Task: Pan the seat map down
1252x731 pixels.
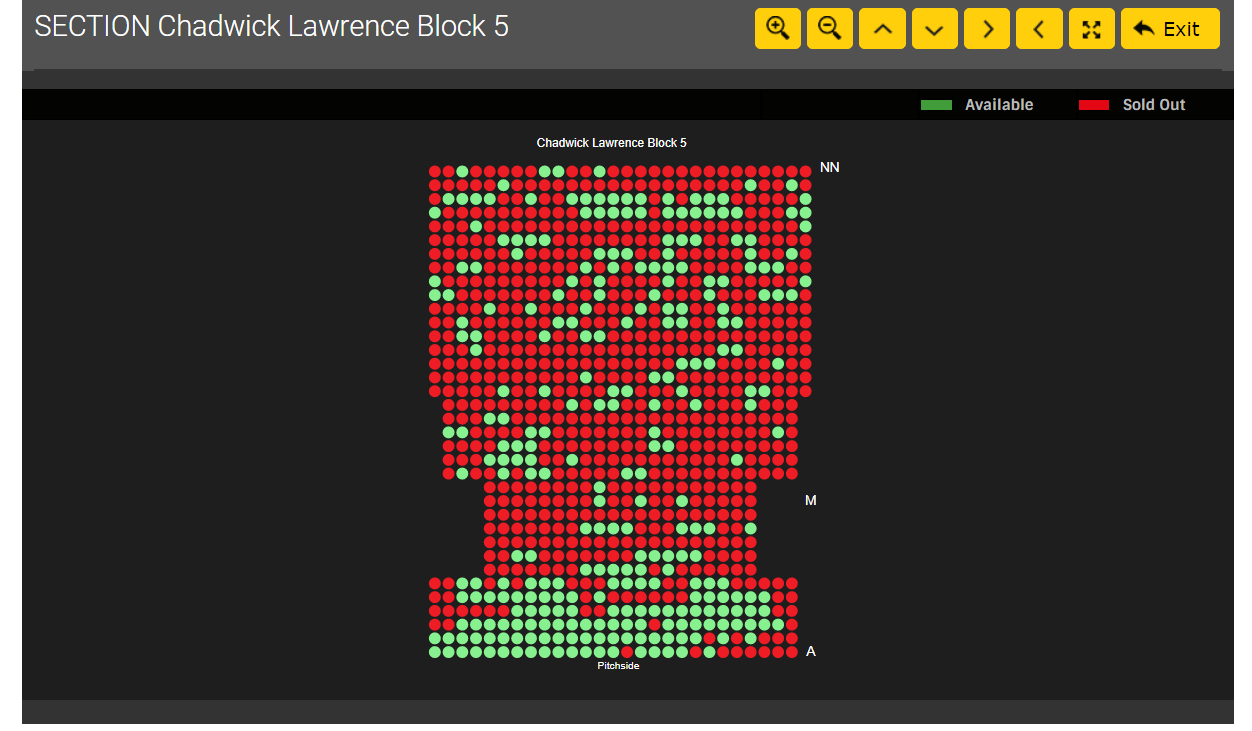Action: click(934, 29)
